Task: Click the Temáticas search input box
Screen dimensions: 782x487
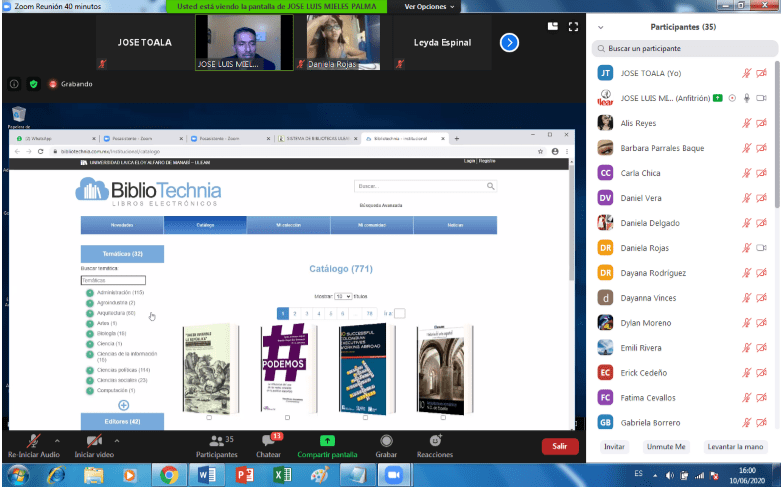Action: [x=113, y=280]
